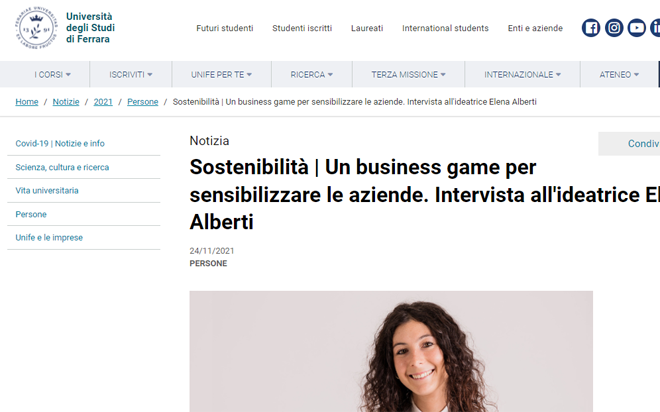Viewport: 660px width, 412px height.
Task: Open the partially visible LinkedIn icon
Action: (x=655, y=28)
